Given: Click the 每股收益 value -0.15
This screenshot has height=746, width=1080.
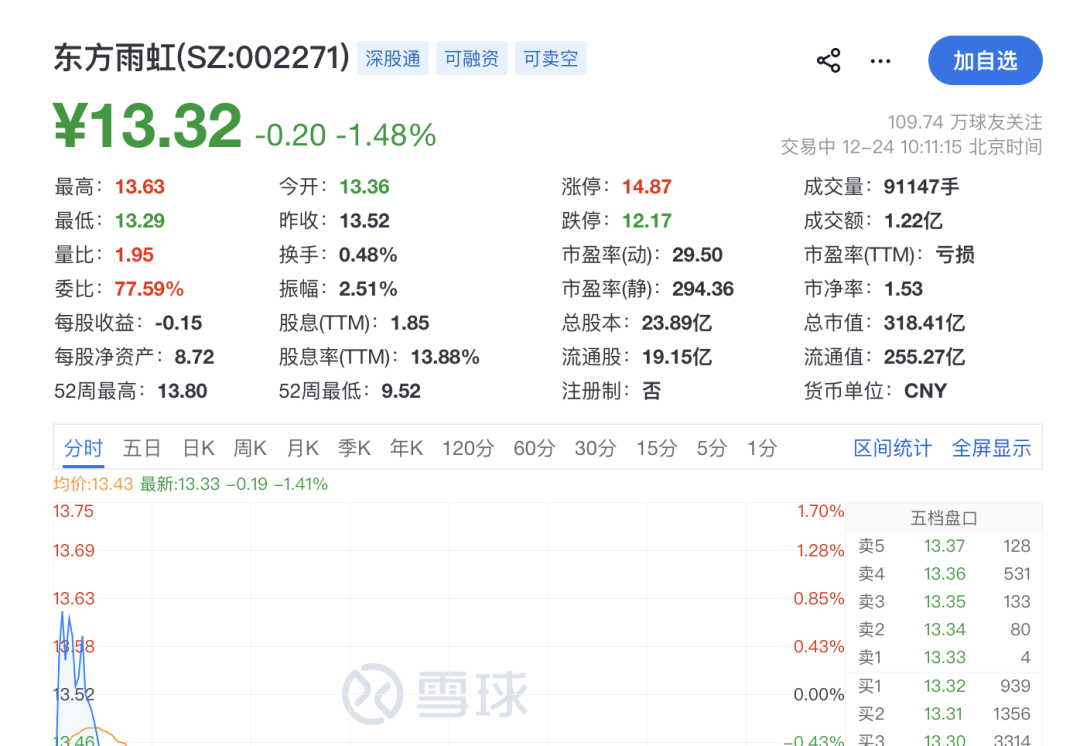Looking at the screenshot, I should (x=179, y=323).
